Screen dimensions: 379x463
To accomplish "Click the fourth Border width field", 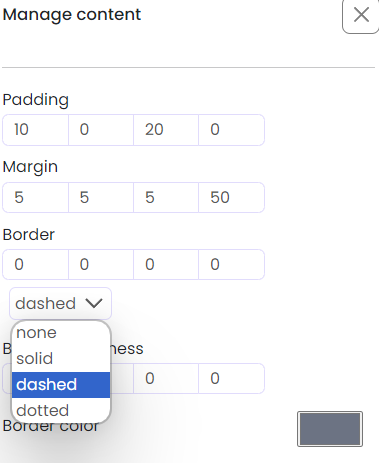I will pyautogui.click(x=231, y=264).
